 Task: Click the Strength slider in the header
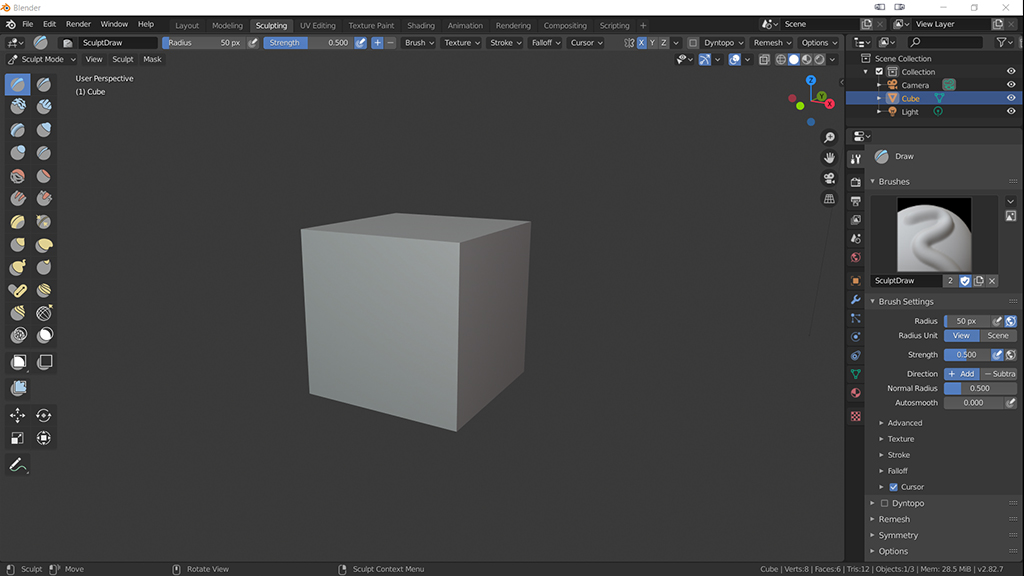300,42
